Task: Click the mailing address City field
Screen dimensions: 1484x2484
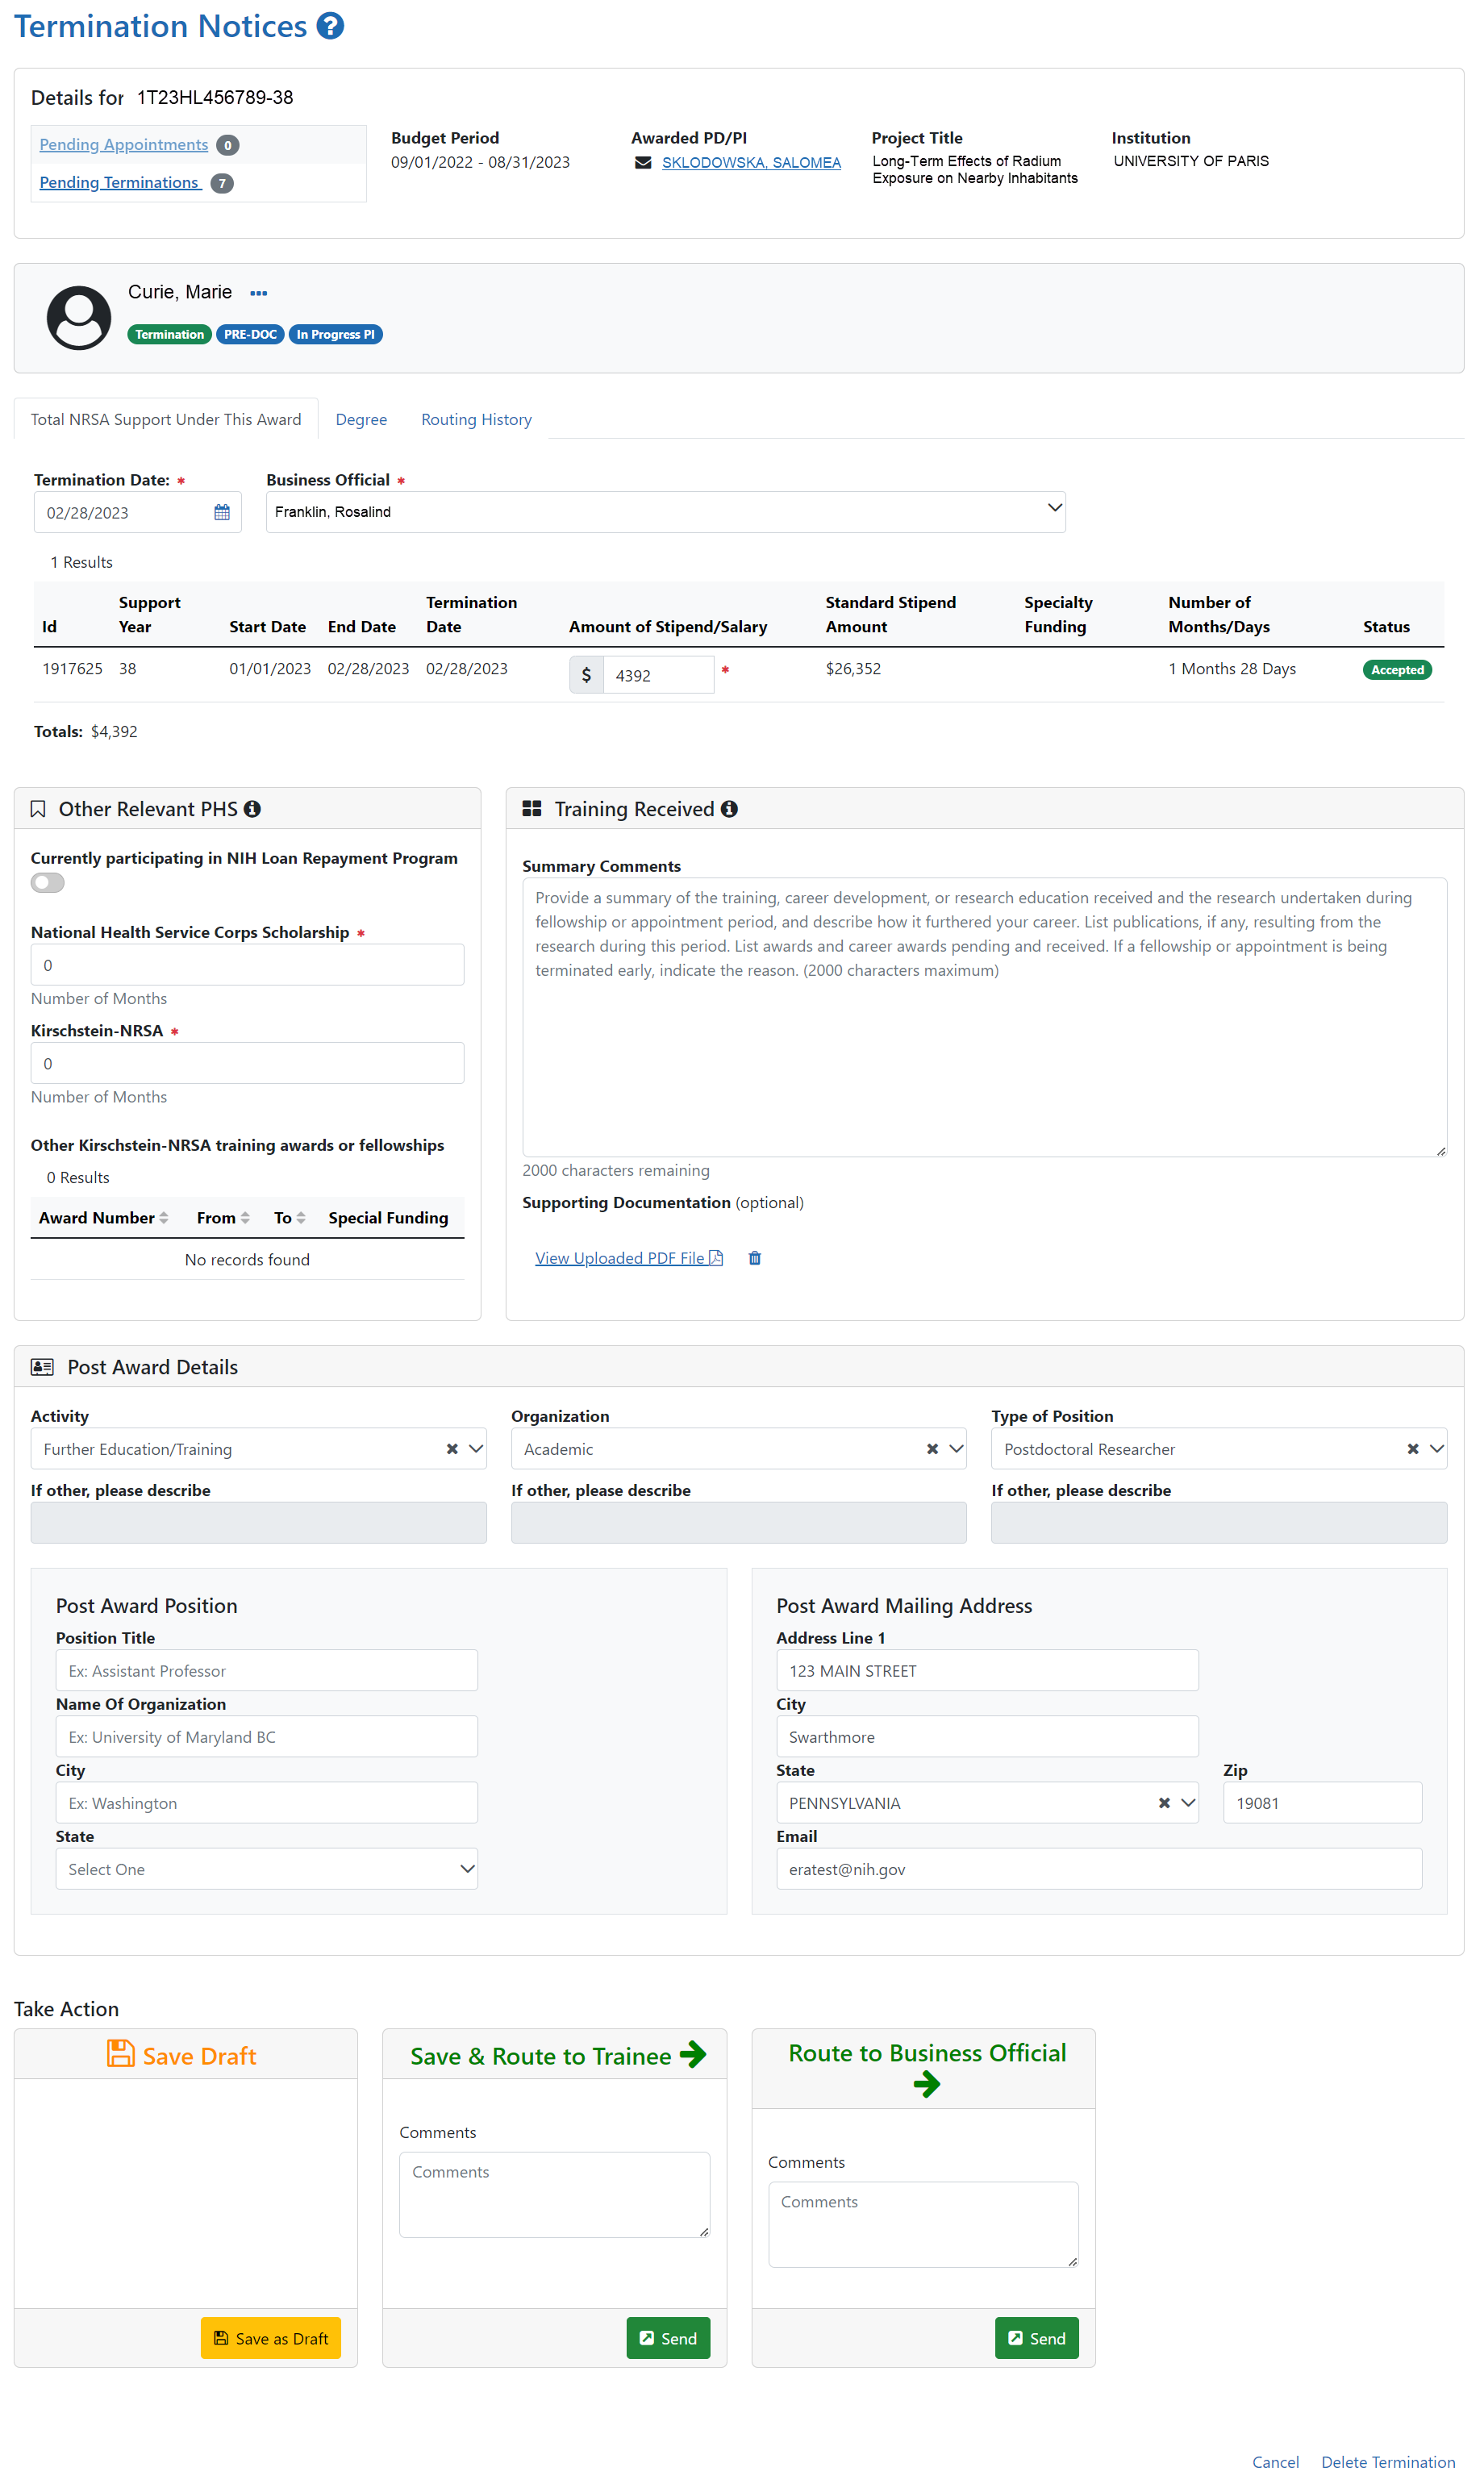Action: 987,1737
